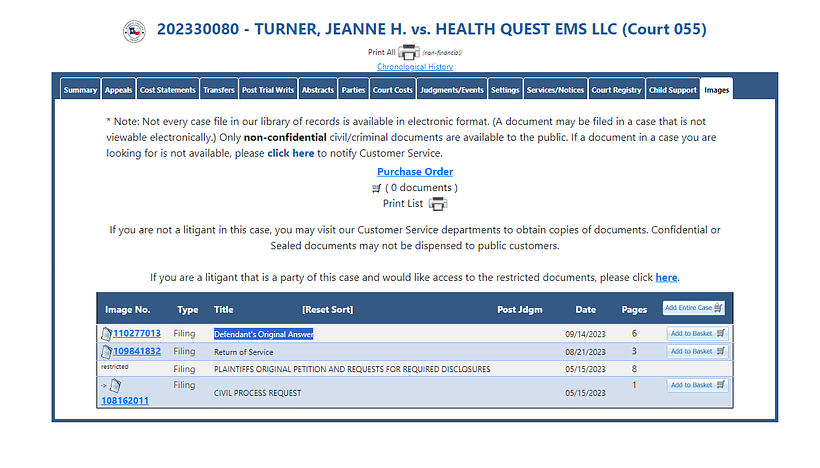Open document icon above image 108162011
Screen dimensions: 820x468
[x=115, y=386]
